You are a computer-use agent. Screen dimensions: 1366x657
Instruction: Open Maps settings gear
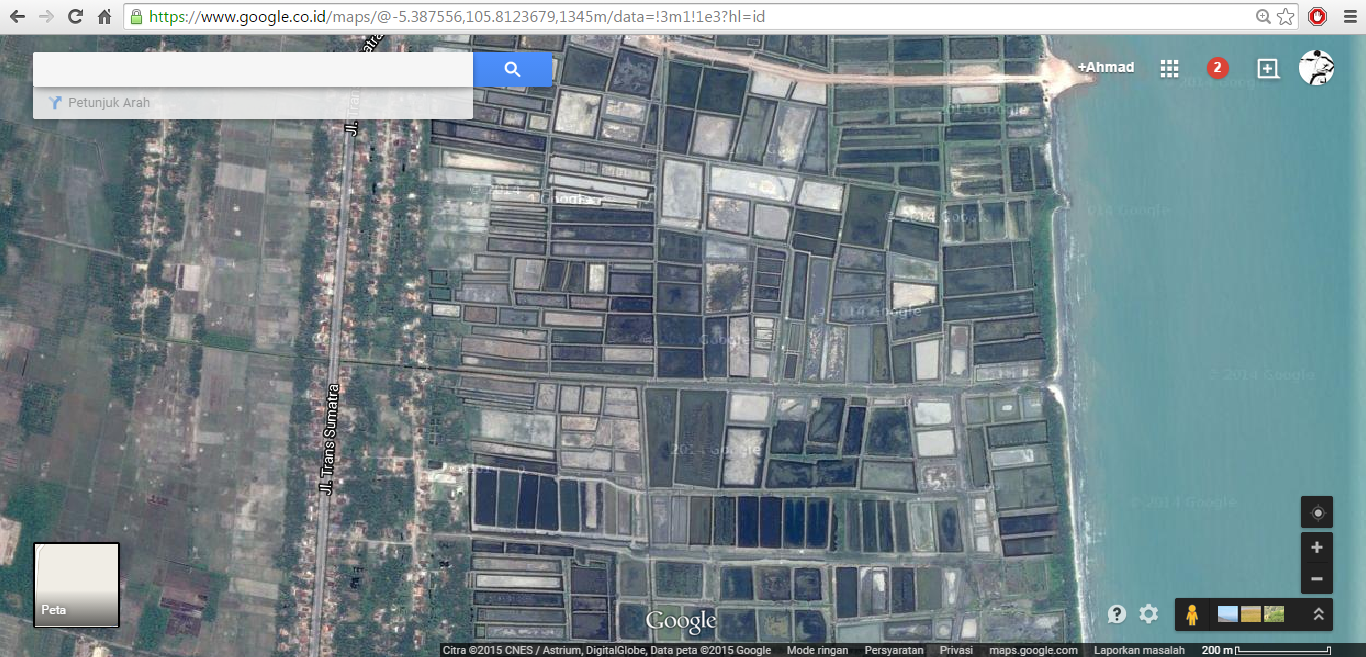tap(1149, 614)
